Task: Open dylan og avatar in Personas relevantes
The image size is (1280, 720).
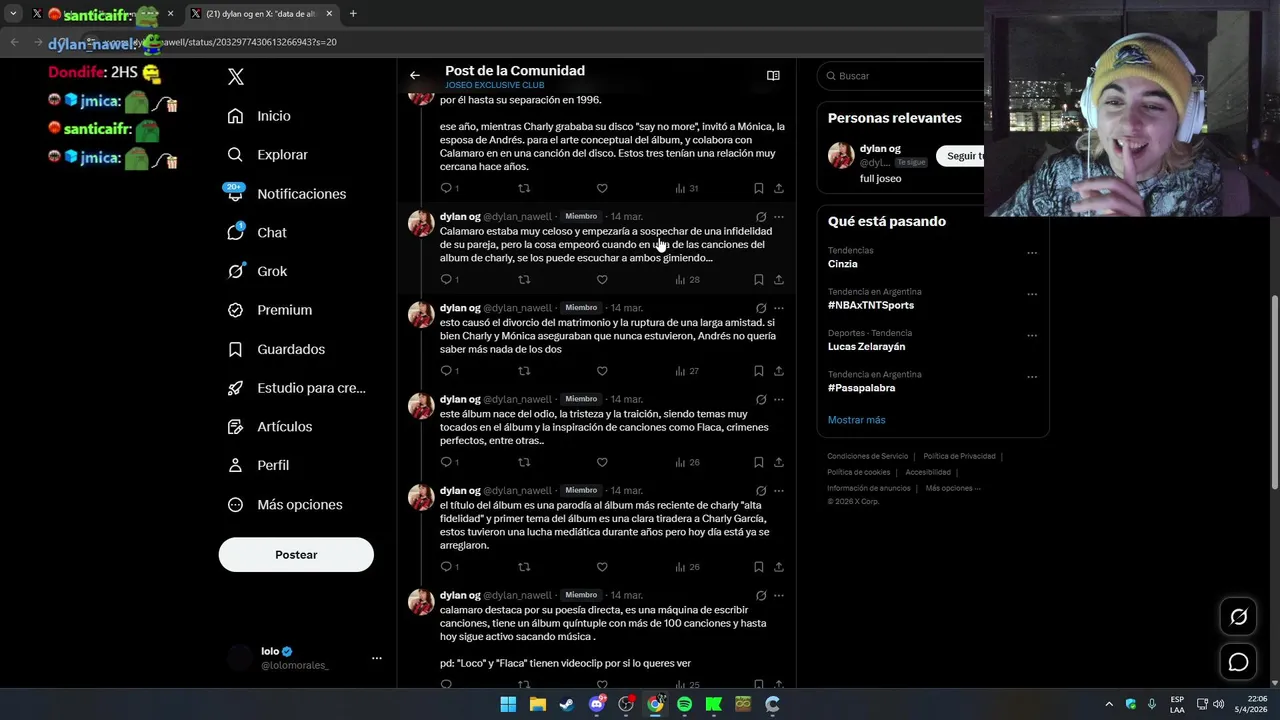Action: click(841, 155)
